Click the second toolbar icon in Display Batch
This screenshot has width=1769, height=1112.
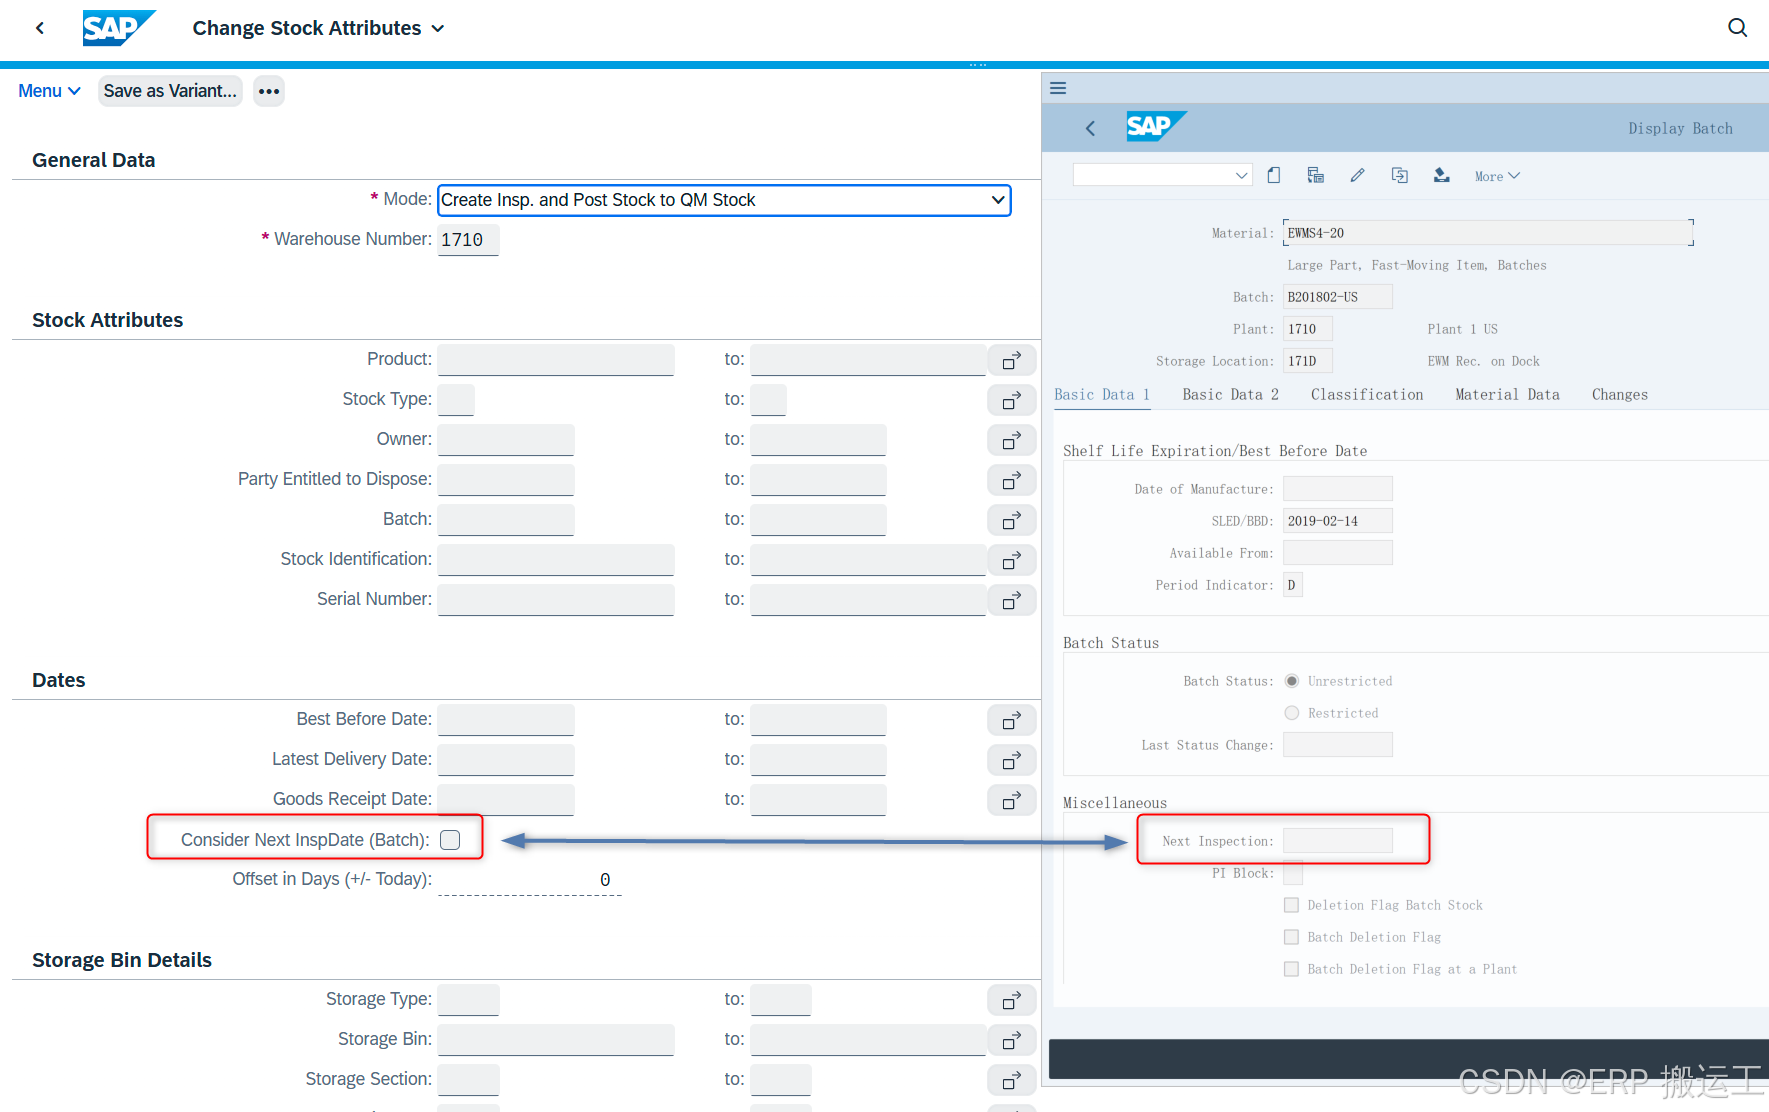point(1316,175)
